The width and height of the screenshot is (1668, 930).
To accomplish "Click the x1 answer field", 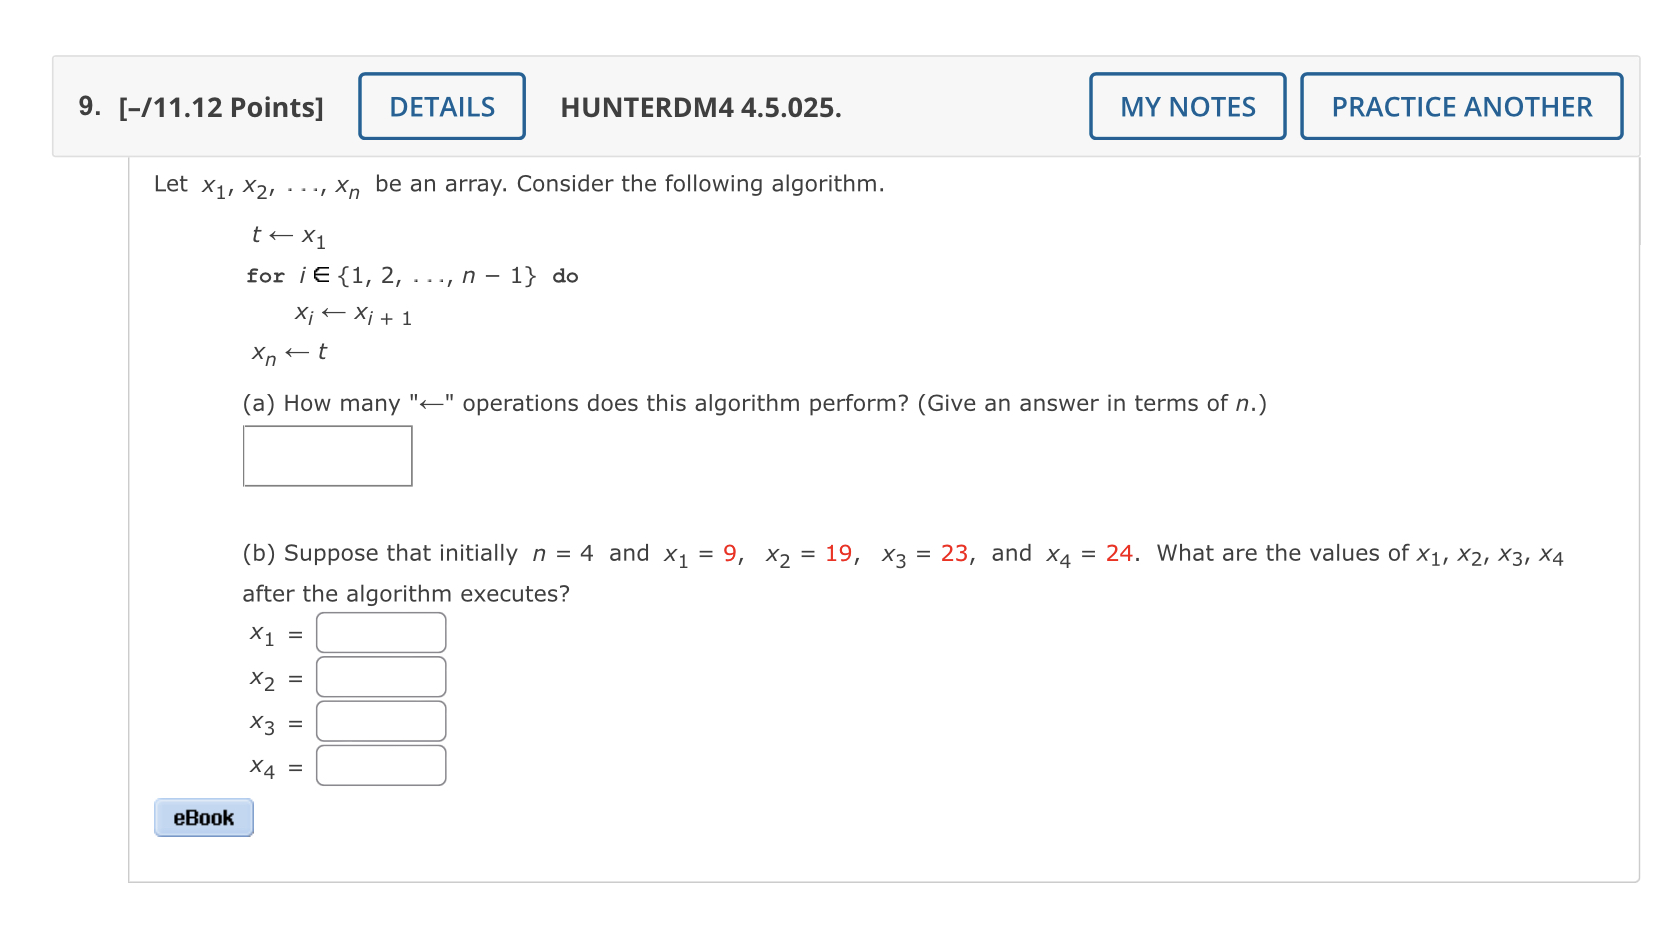I will tap(380, 632).
